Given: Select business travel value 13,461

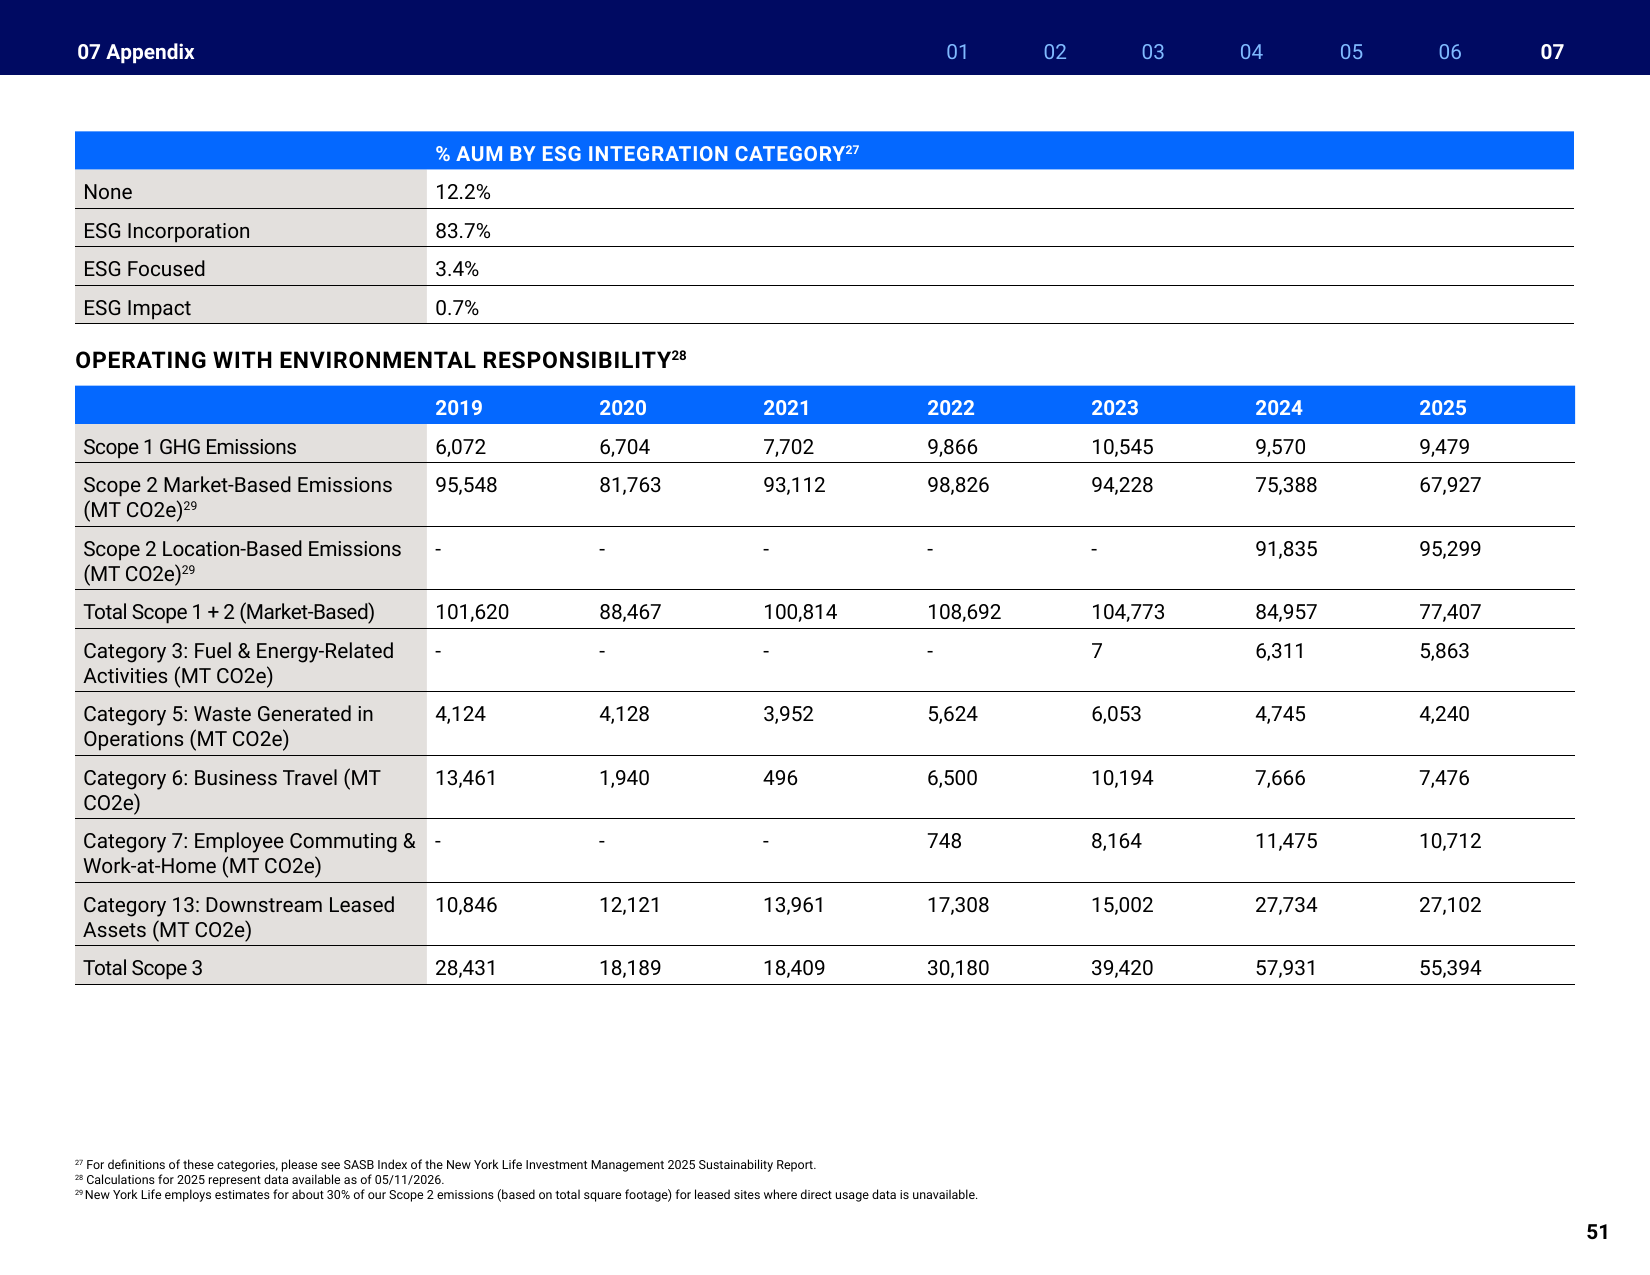Looking at the screenshot, I should coord(466,778).
